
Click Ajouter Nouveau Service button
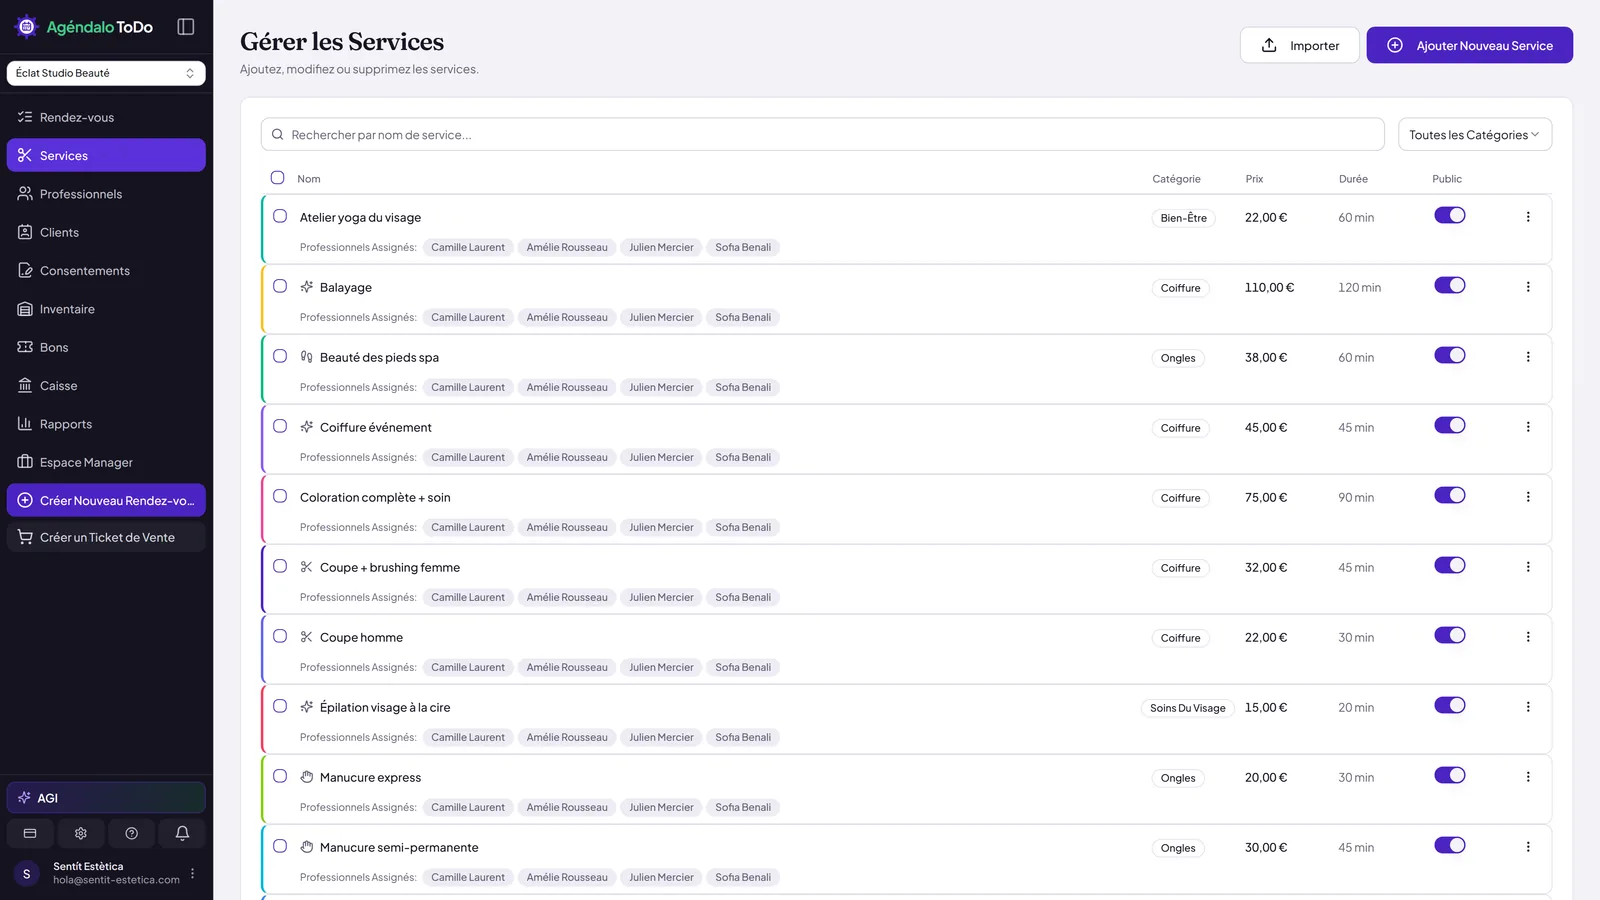point(1469,45)
